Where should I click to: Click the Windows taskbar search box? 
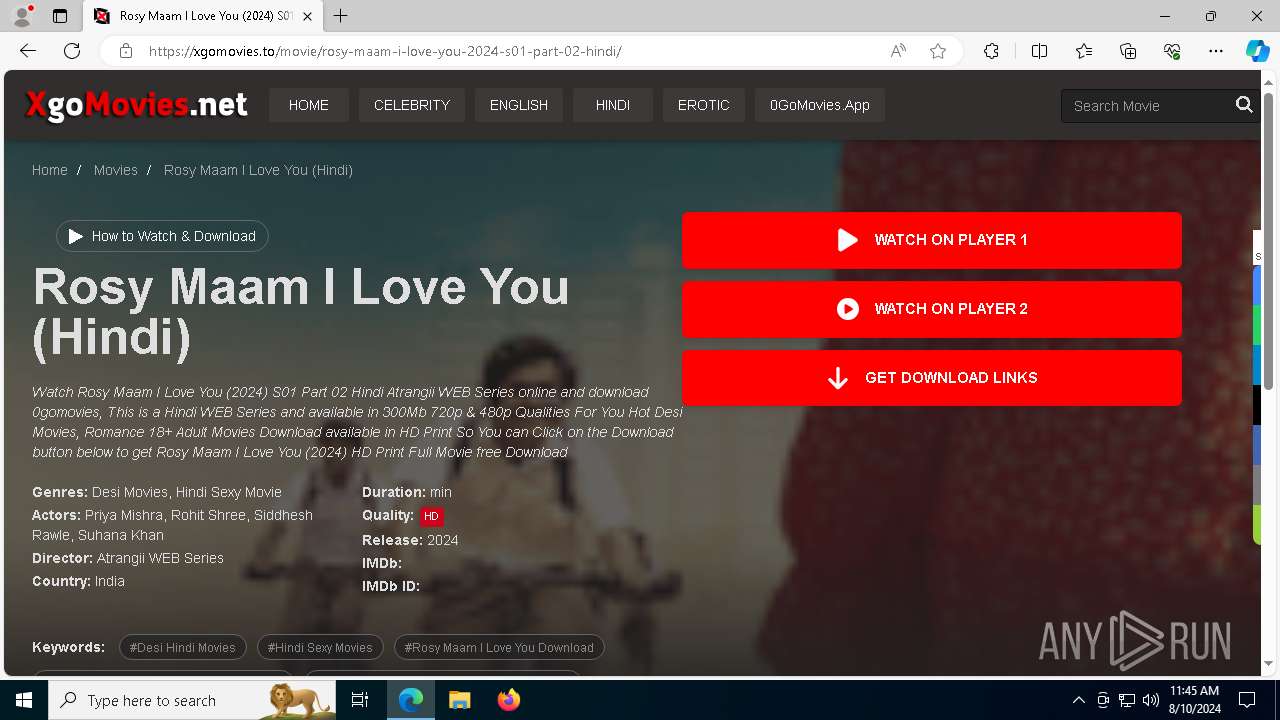click(x=192, y=700)
